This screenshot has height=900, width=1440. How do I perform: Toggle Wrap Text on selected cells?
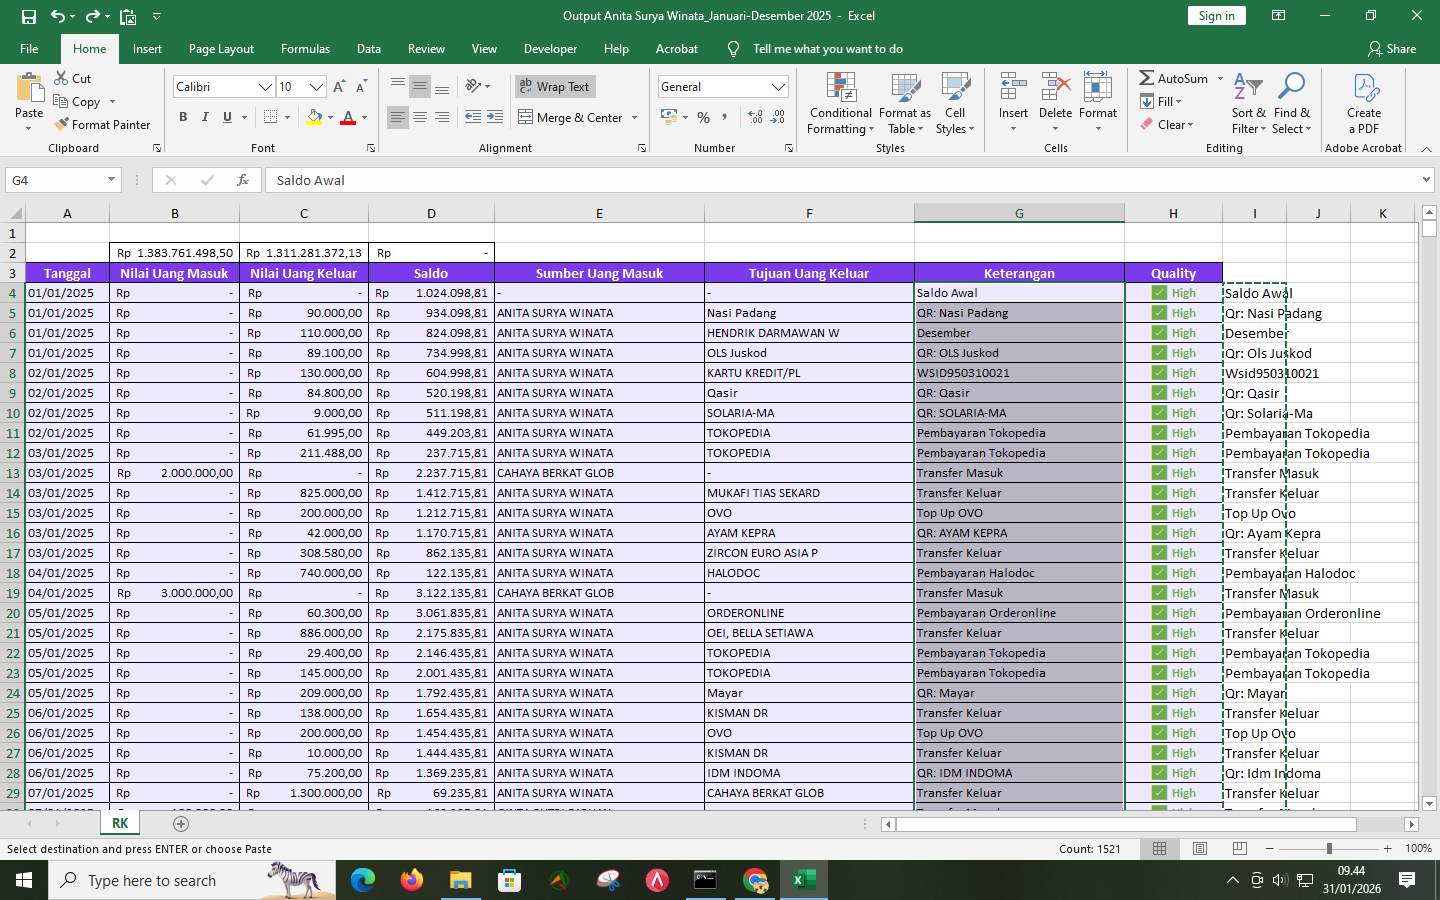(554, 86)
